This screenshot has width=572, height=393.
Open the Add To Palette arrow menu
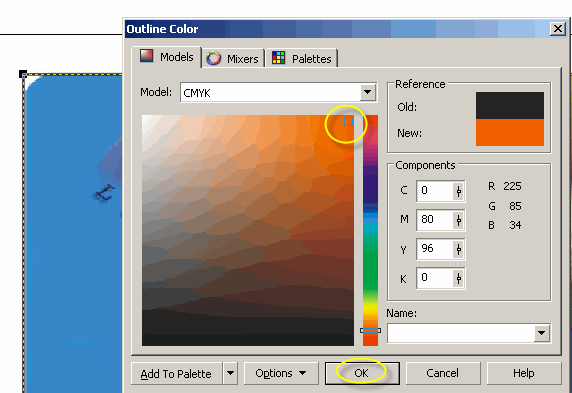click(230, 373)
